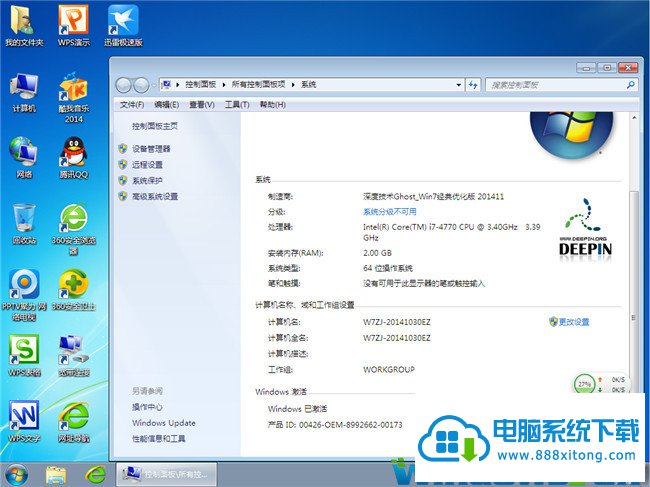Click the Forward navigation arrow button
Screen dimensions: 650x487
(141, 85)
